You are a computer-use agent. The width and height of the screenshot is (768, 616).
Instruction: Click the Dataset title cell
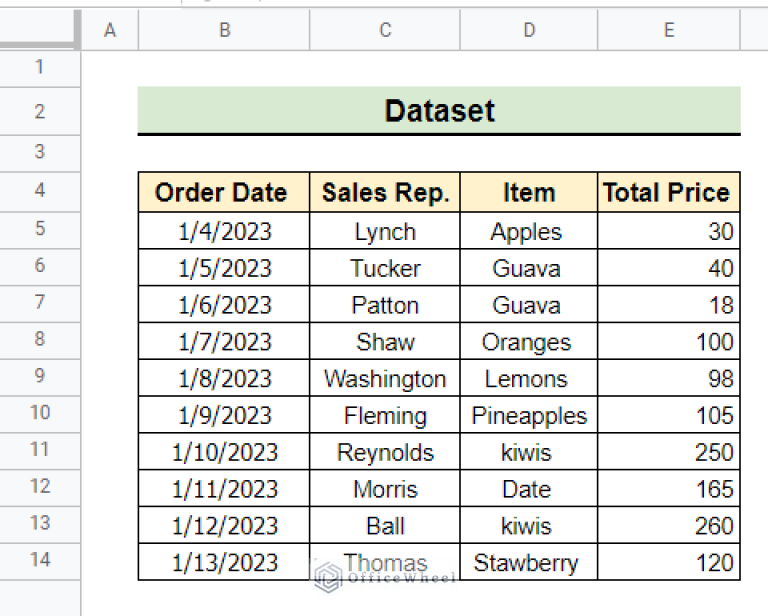point(439,110)
